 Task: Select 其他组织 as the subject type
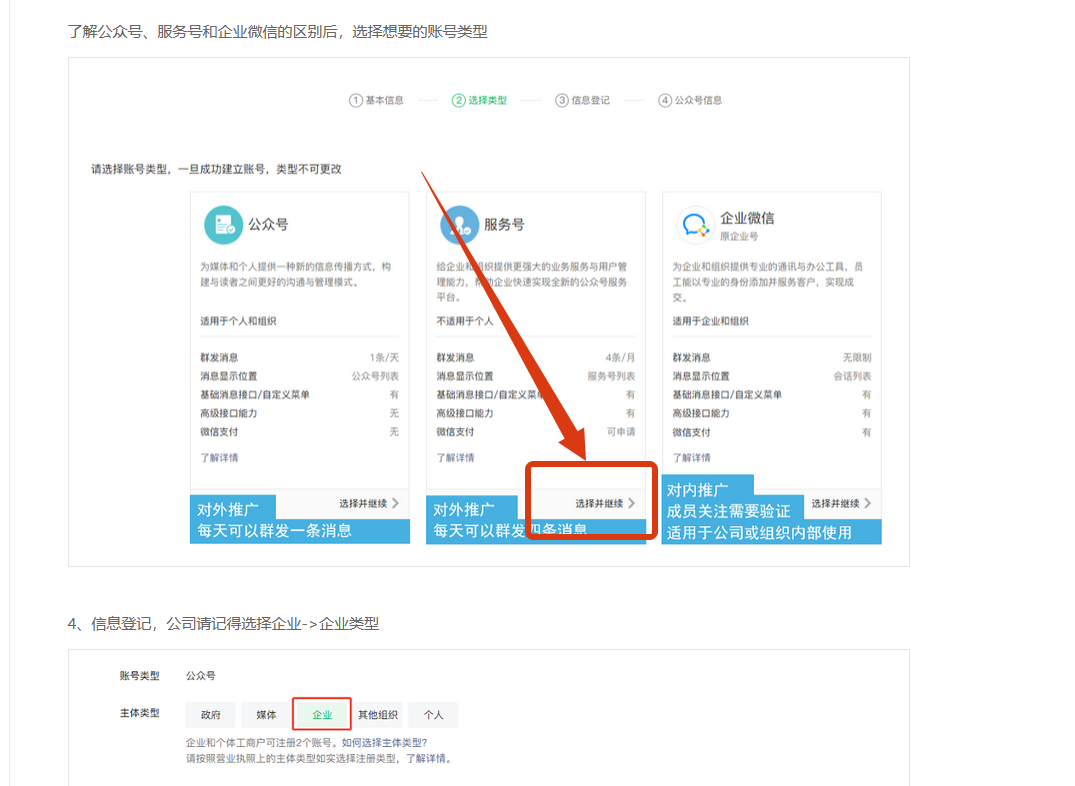tap(378, 715)
